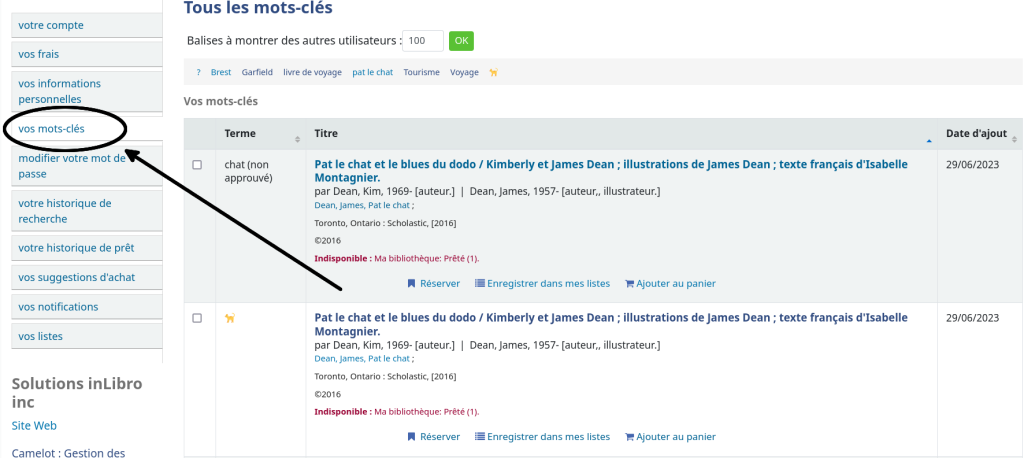The image size is (1024, 458).
Task: Check the box for 'chat (non approuvé)' row
Action: tap(197, 165)
